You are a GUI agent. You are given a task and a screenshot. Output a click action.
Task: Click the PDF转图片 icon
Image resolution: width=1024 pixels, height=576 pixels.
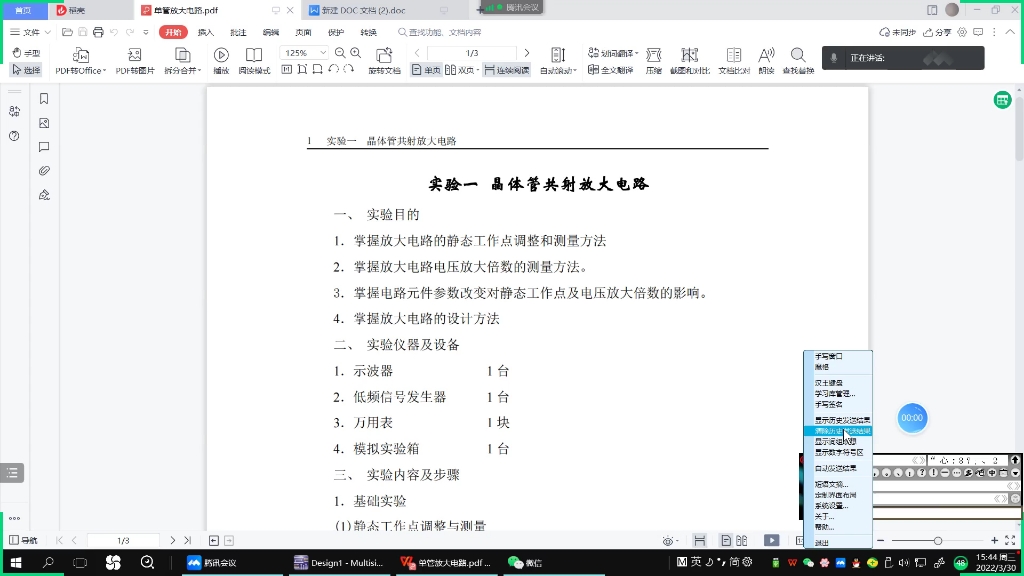(x=134, y=57)
